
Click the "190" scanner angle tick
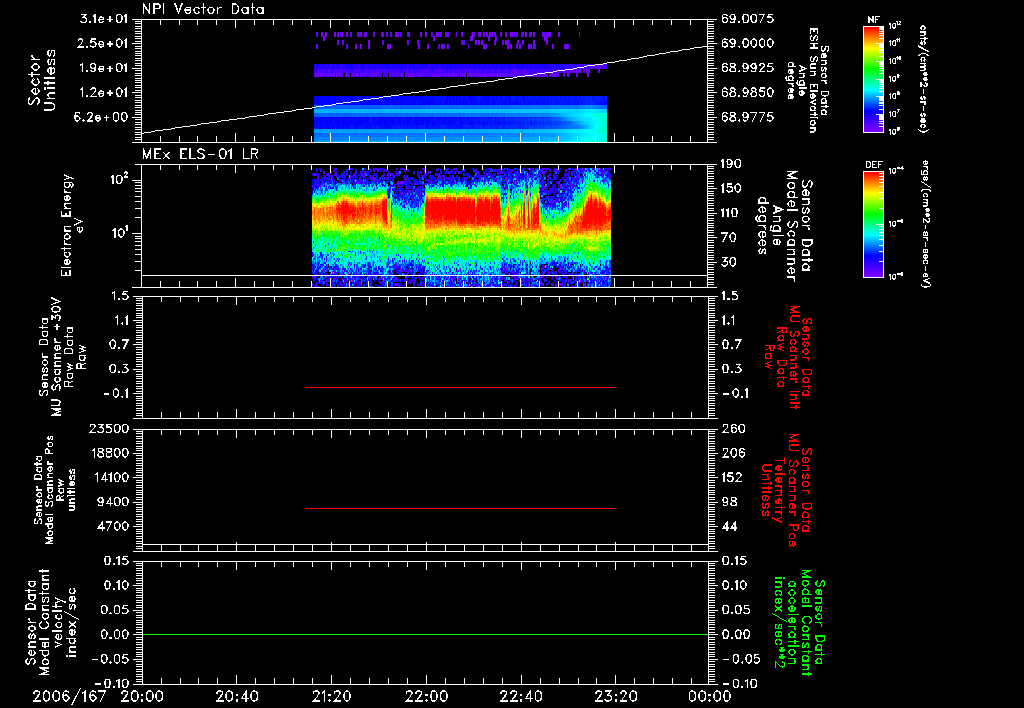pyautogui.click(x=731, y=163)
